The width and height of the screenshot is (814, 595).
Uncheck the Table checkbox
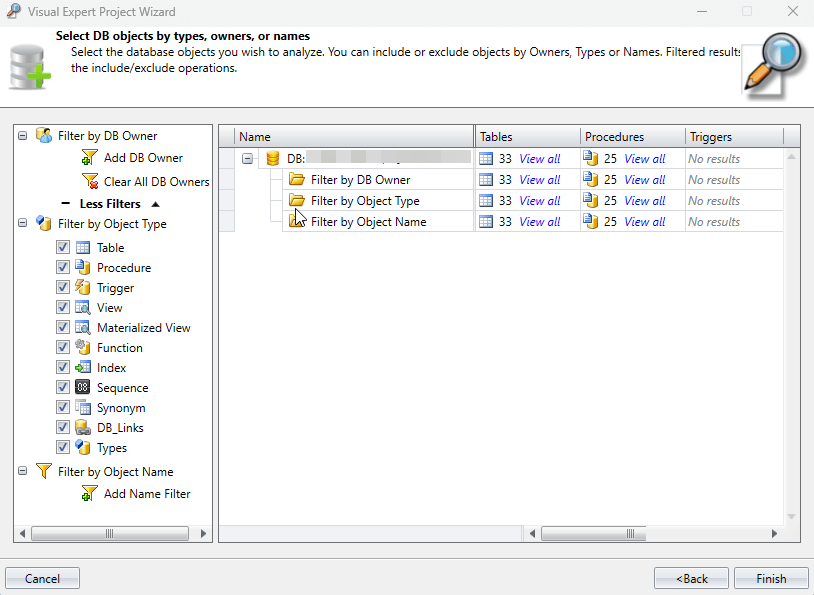63,247
